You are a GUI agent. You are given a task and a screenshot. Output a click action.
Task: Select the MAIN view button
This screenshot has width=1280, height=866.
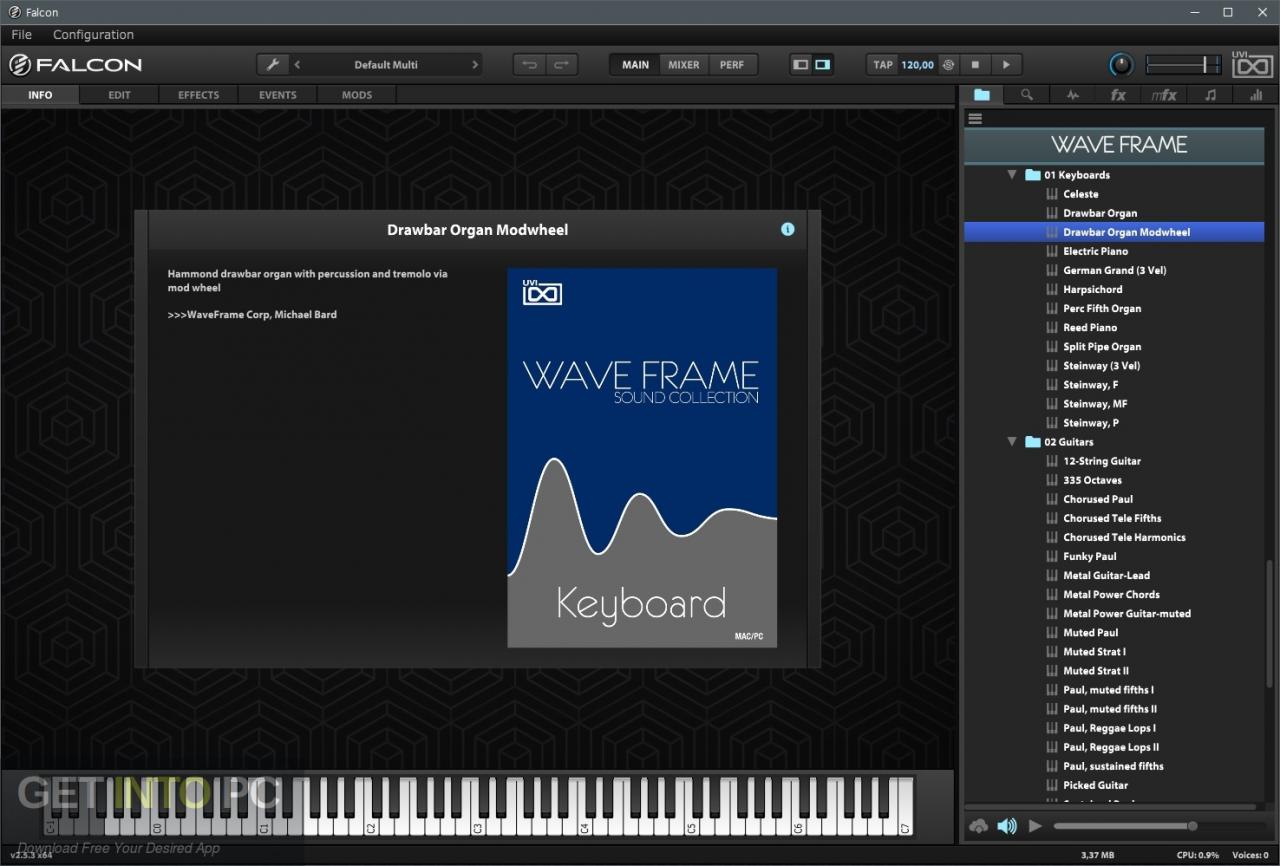coord(635,65)
